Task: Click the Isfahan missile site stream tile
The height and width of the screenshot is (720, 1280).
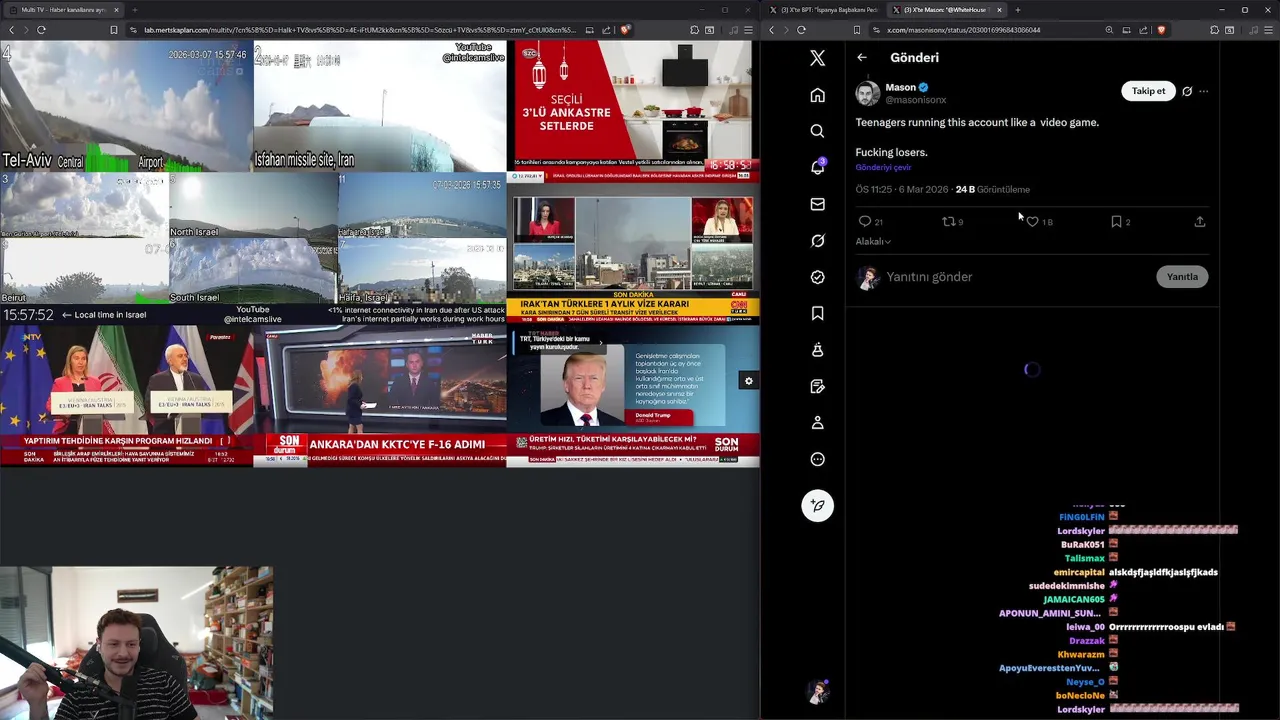Action: pyautogui.click(x=380, y=106)
